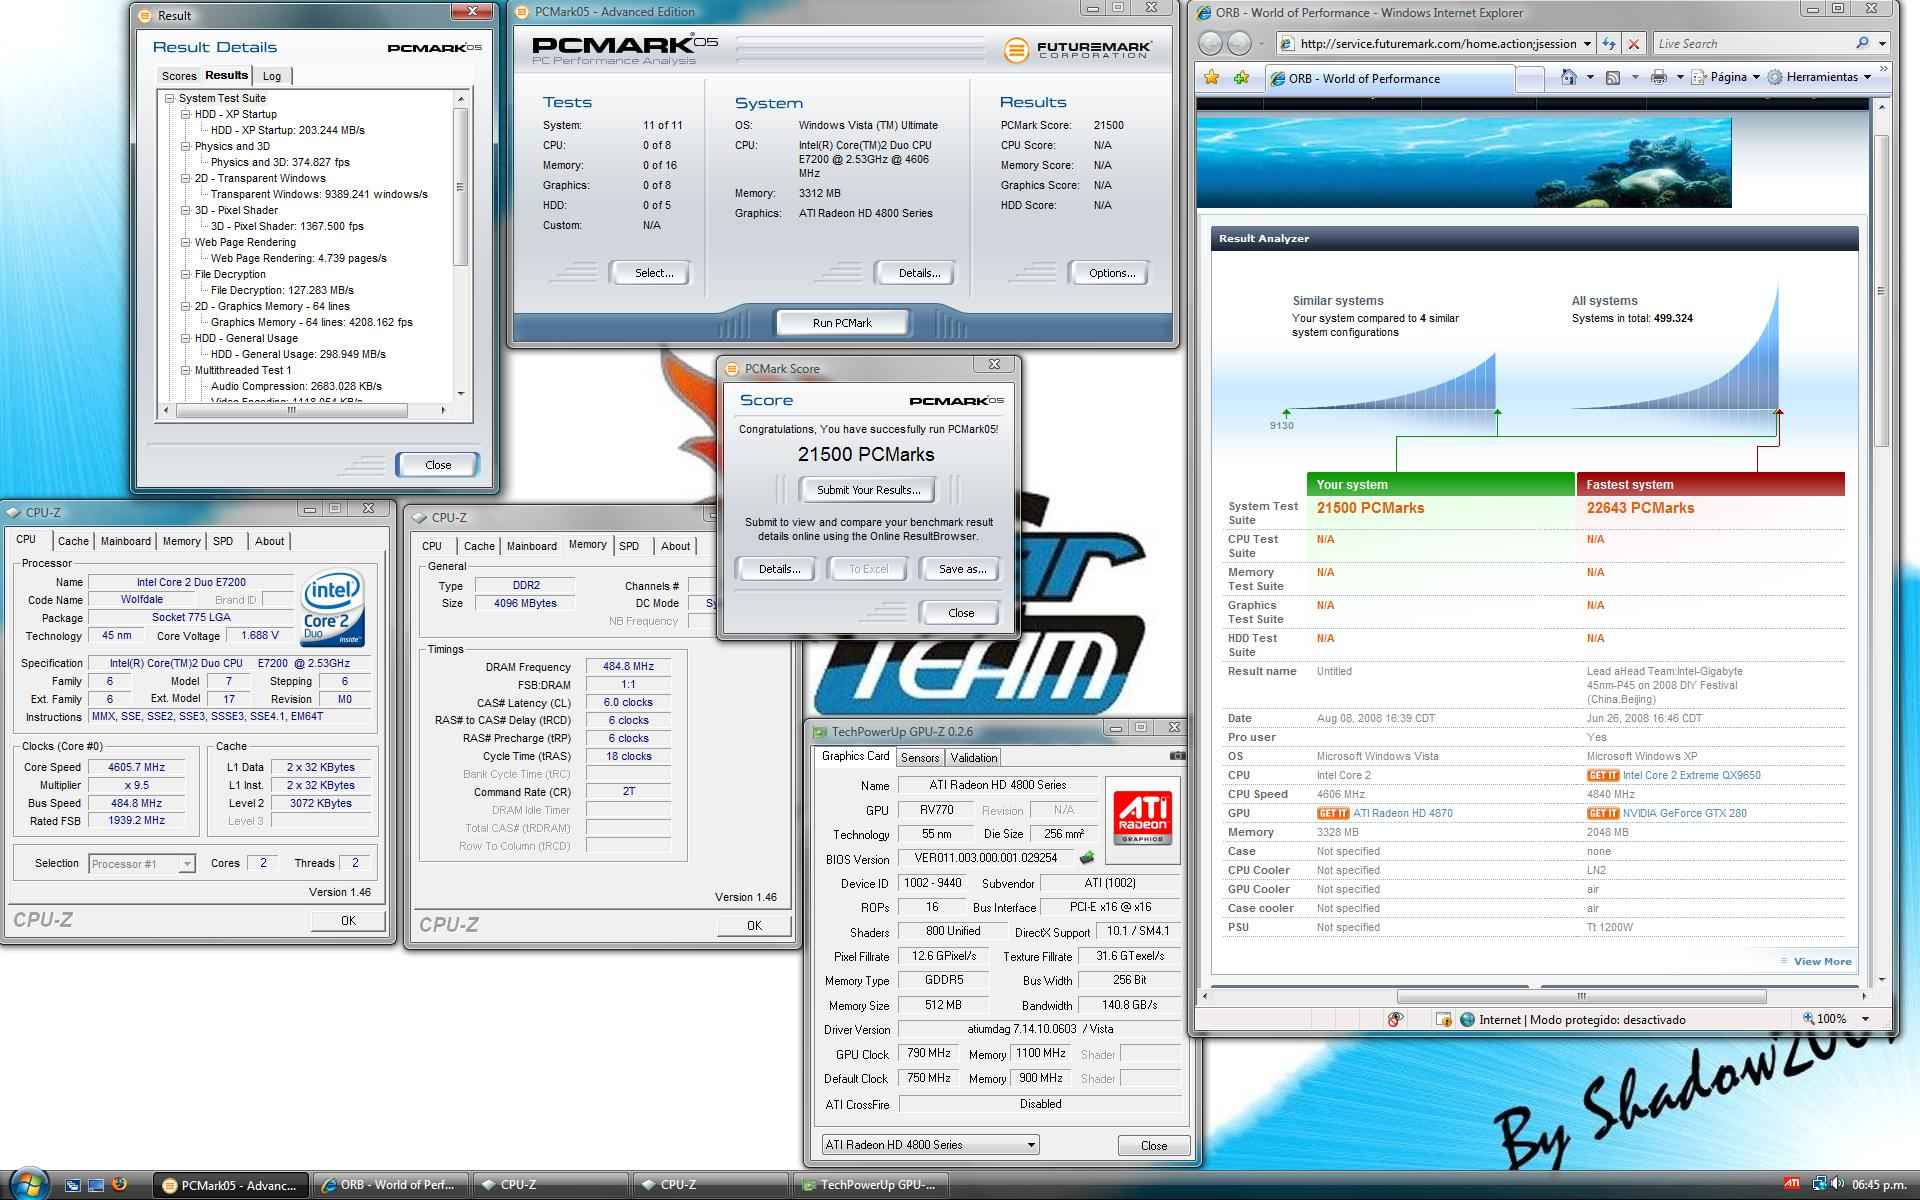This screenshot has width=1920, height=1200.
Task: Click the Live Search magnifier icon
Action: pyautogui.click(x=1861, y=43)
